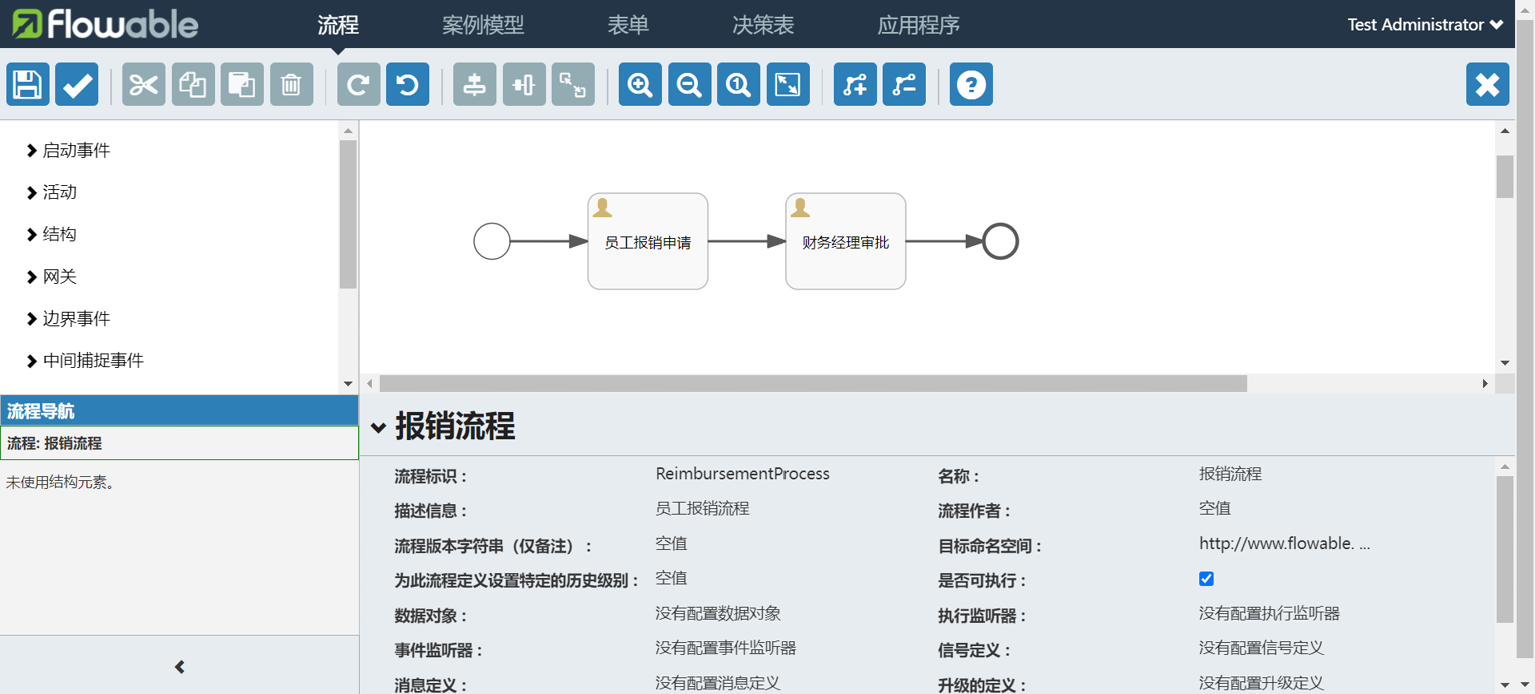Close the editor with the X icon
This screenshot has width=1535, height=694.
coord(1487,85)
